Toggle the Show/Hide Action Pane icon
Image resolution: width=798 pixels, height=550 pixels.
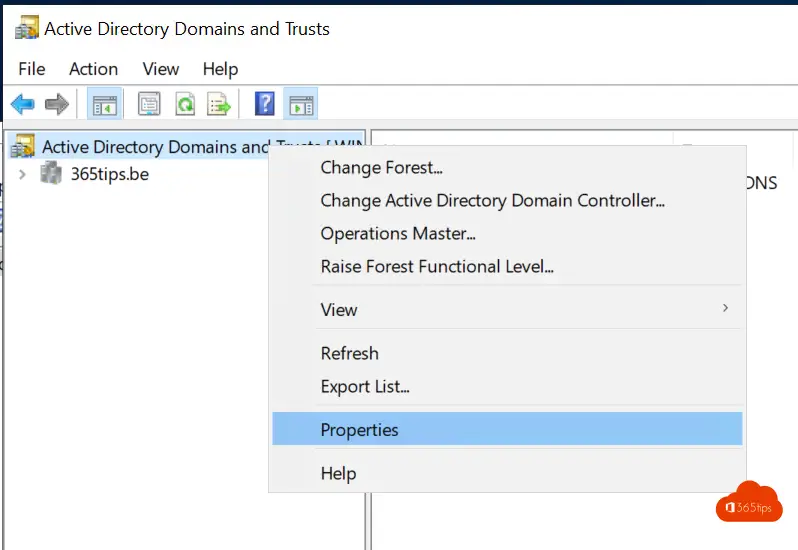301,104
